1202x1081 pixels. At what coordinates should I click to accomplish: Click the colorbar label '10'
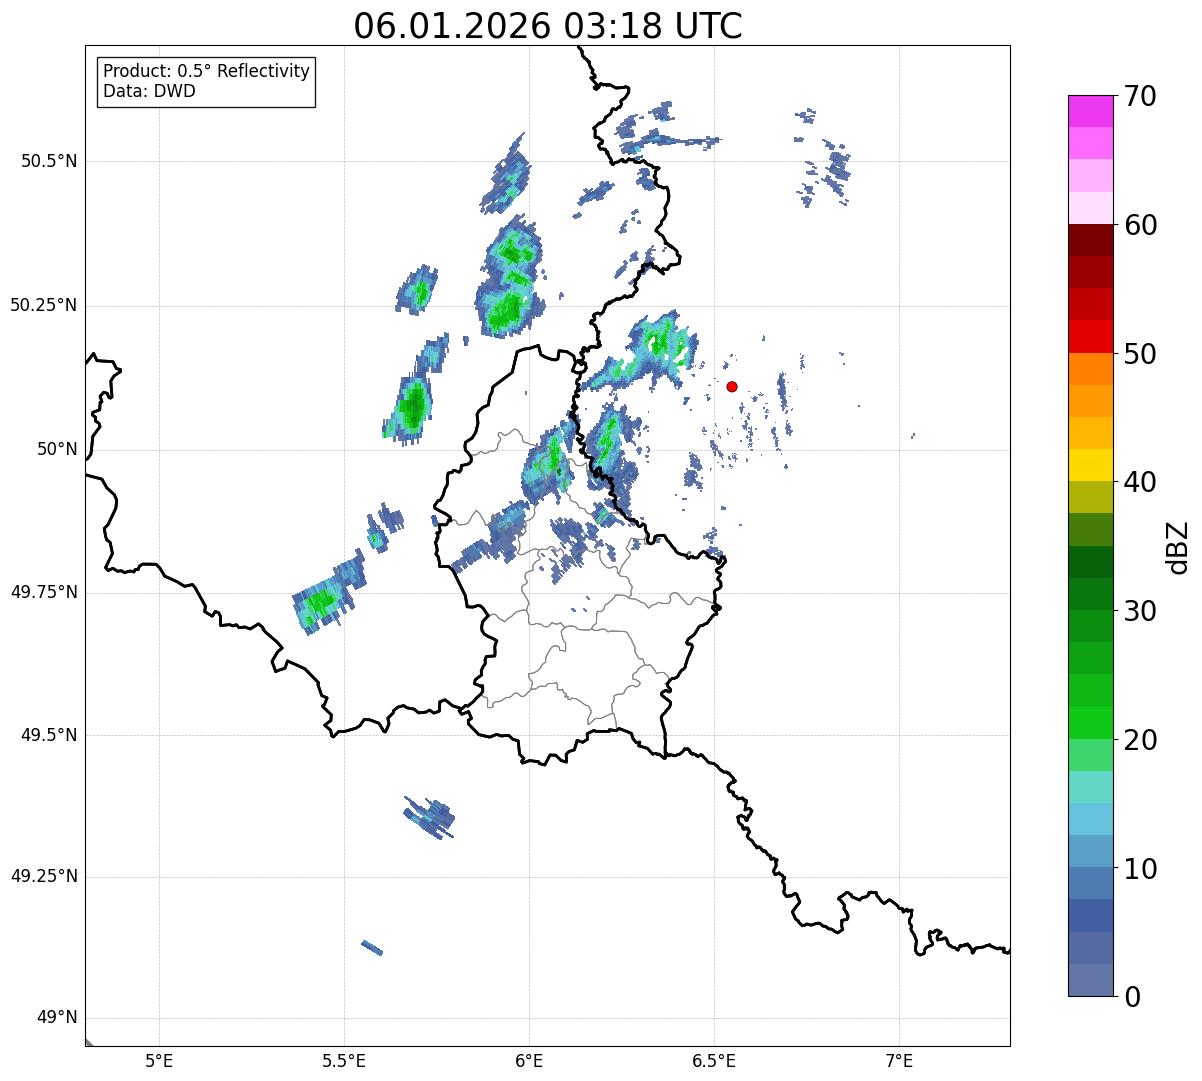pyautogui.click(x=1140, y=869)
